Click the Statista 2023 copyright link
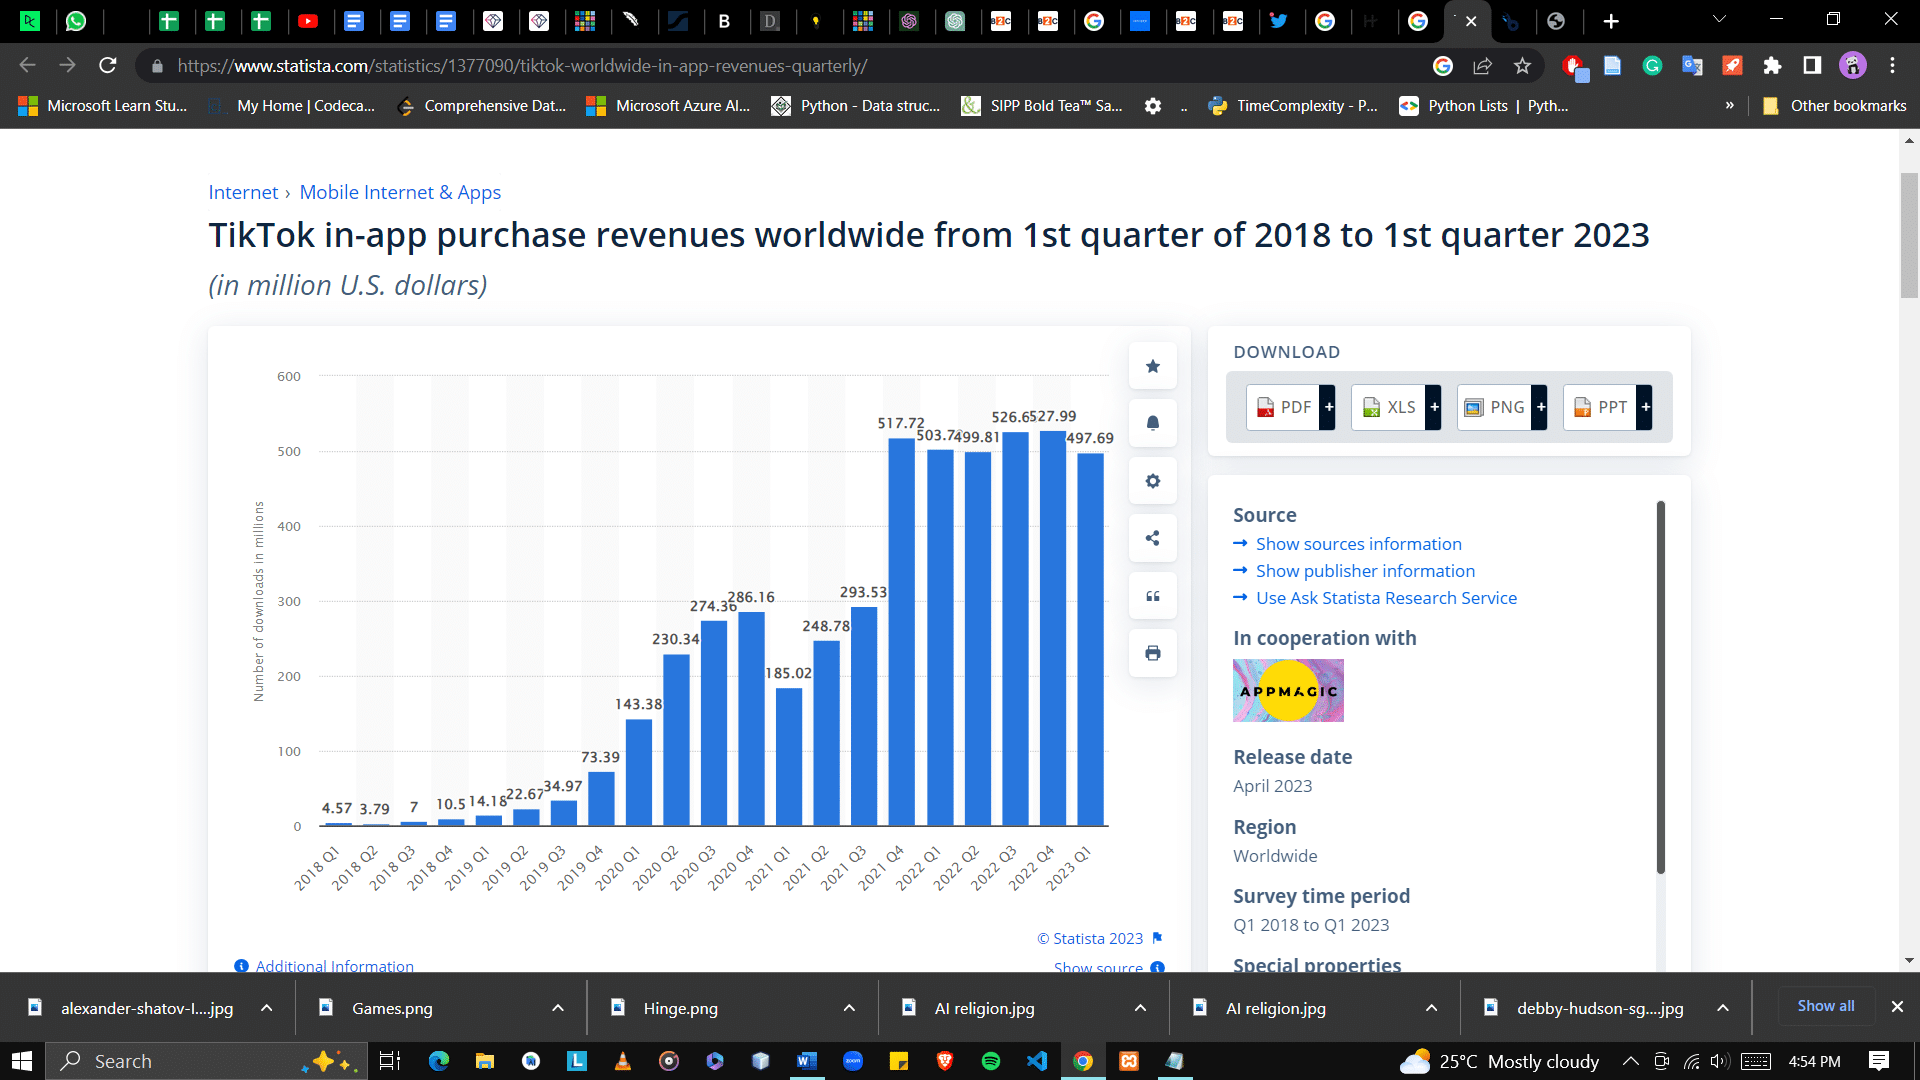The image size is (1920, 1080). pos(1090,938)
